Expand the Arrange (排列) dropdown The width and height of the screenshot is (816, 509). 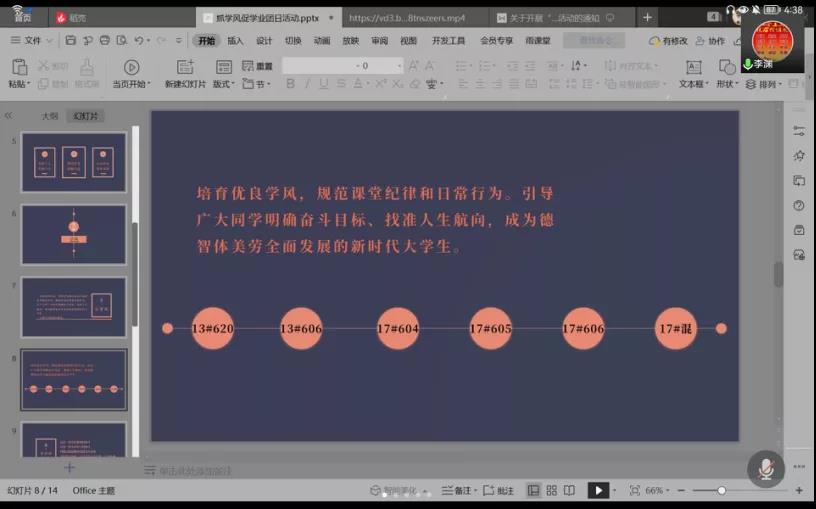[765, 84]
